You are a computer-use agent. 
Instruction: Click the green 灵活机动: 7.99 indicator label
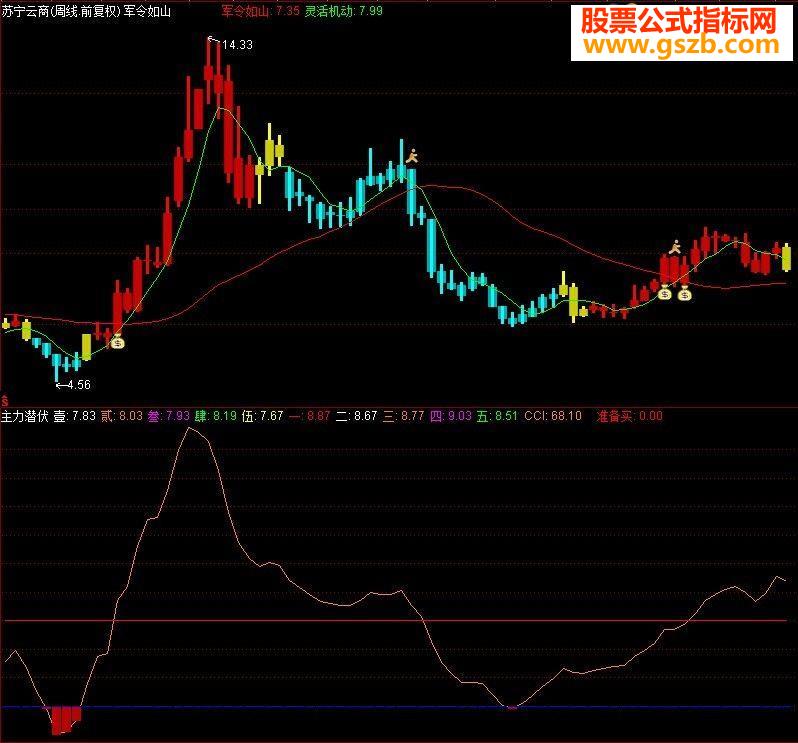[x=344, y=11]
